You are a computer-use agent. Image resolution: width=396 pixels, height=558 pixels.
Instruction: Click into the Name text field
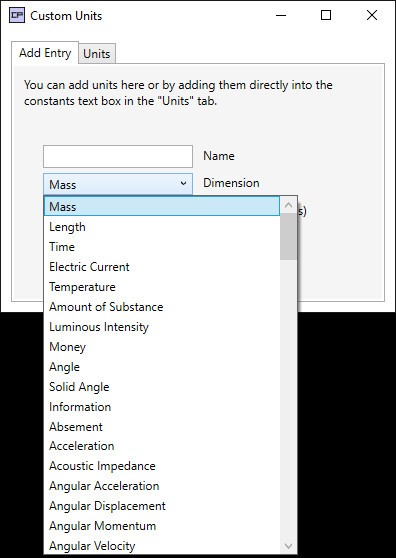click(x=118, y=156)
